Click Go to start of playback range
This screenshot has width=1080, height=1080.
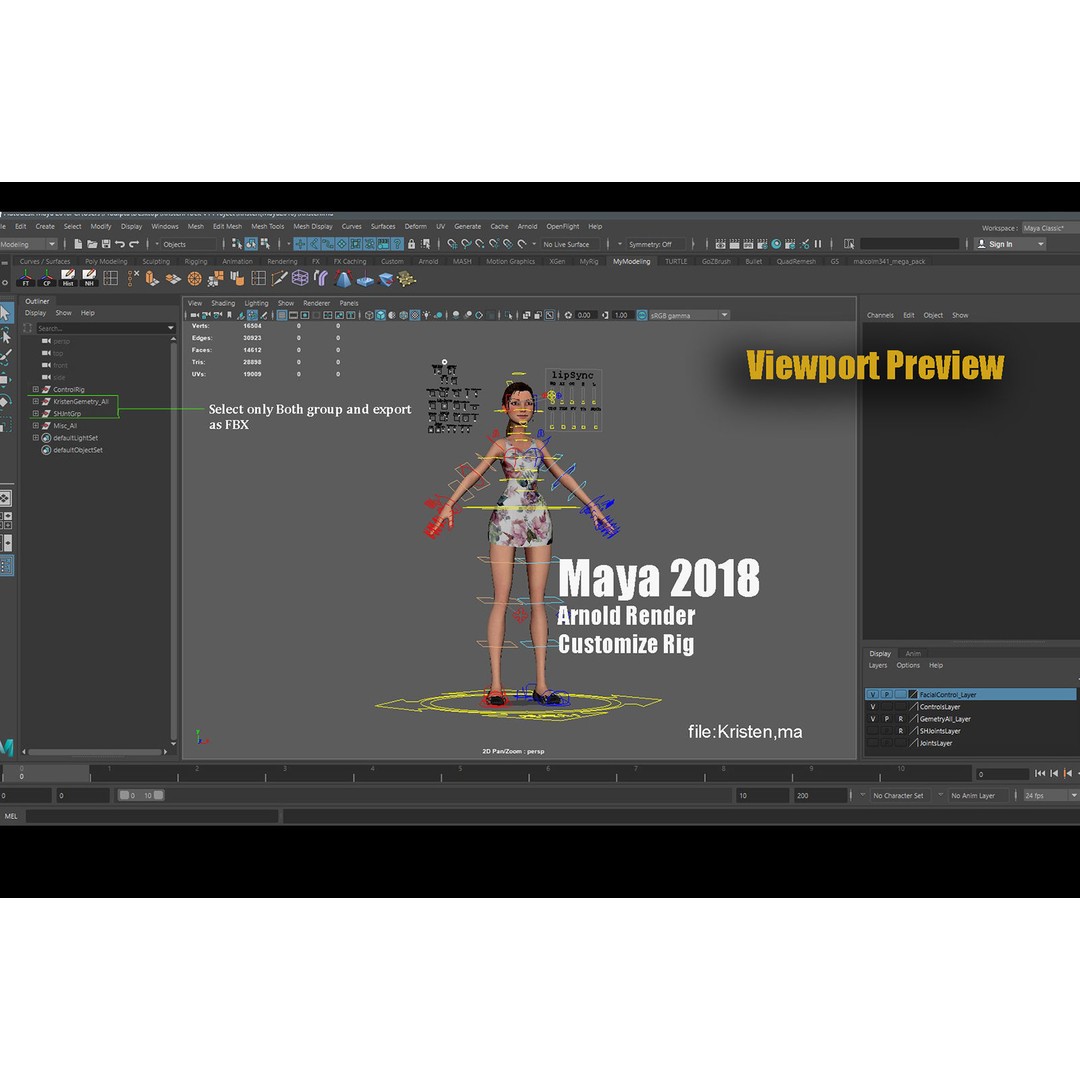pos(1040,773)
